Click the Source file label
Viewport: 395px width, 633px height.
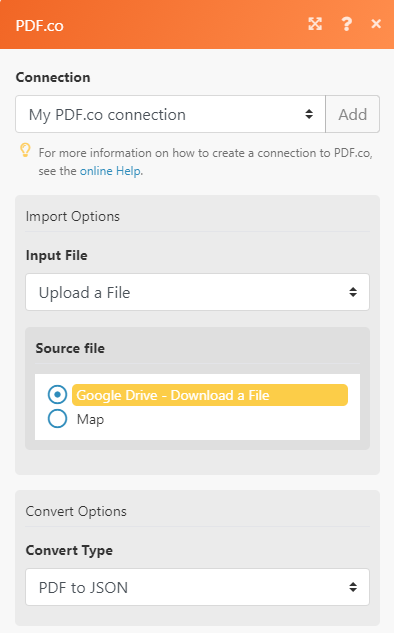(70, 348)
